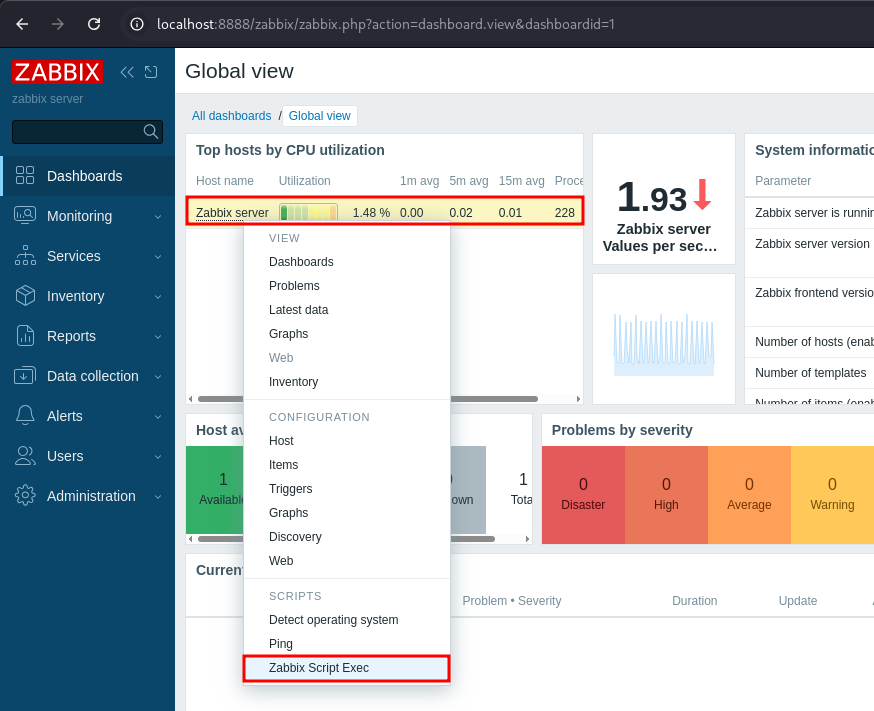Click the values per second graph thumbnail
The width and height of the screenshot is (874, 711).
(x=664, y=344)
